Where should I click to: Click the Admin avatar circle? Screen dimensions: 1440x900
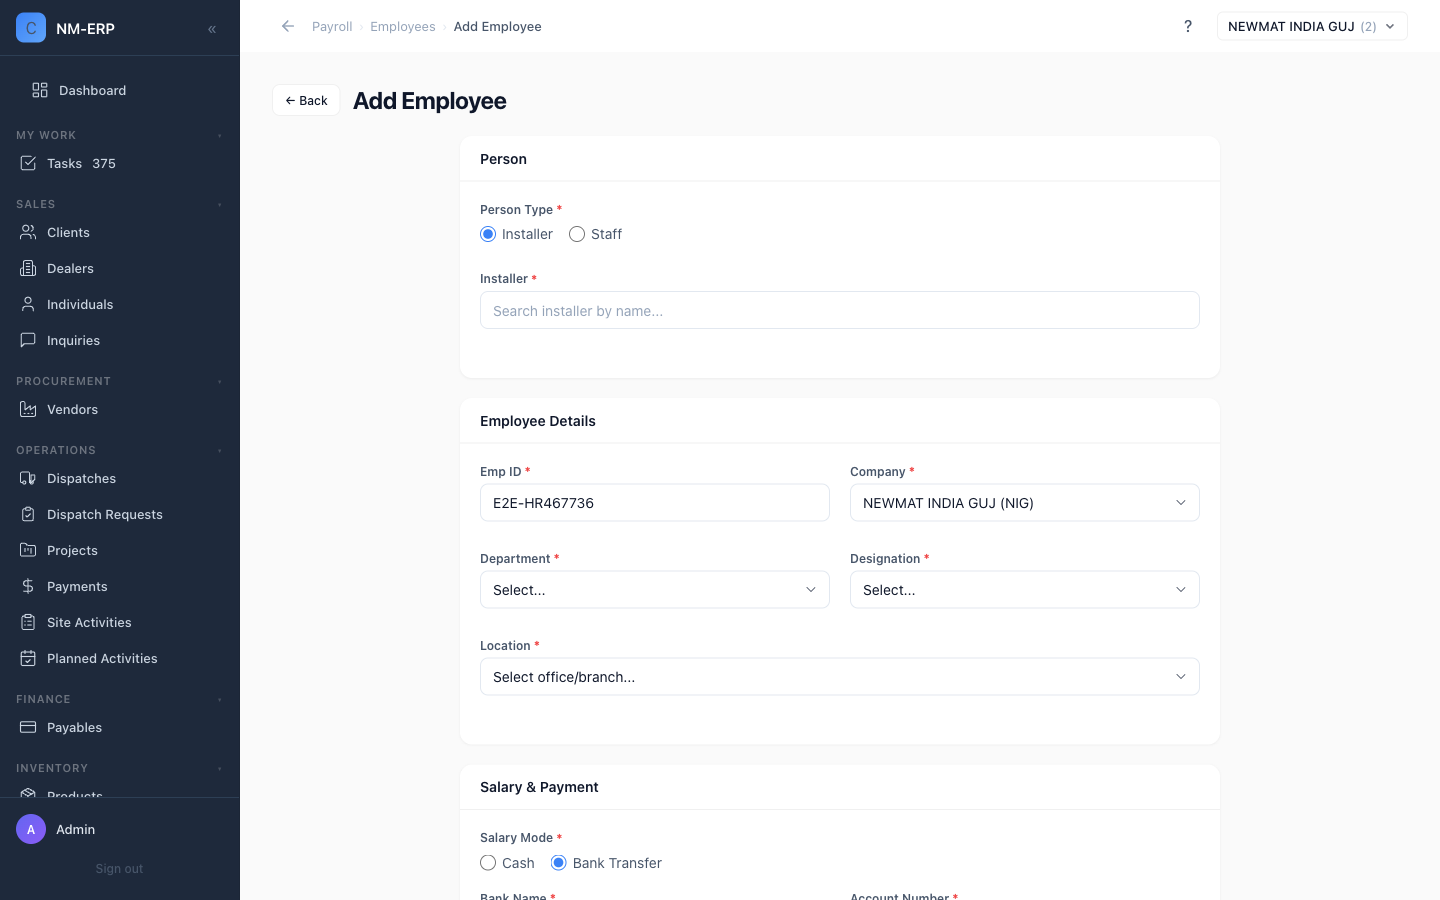coord(31,829)
